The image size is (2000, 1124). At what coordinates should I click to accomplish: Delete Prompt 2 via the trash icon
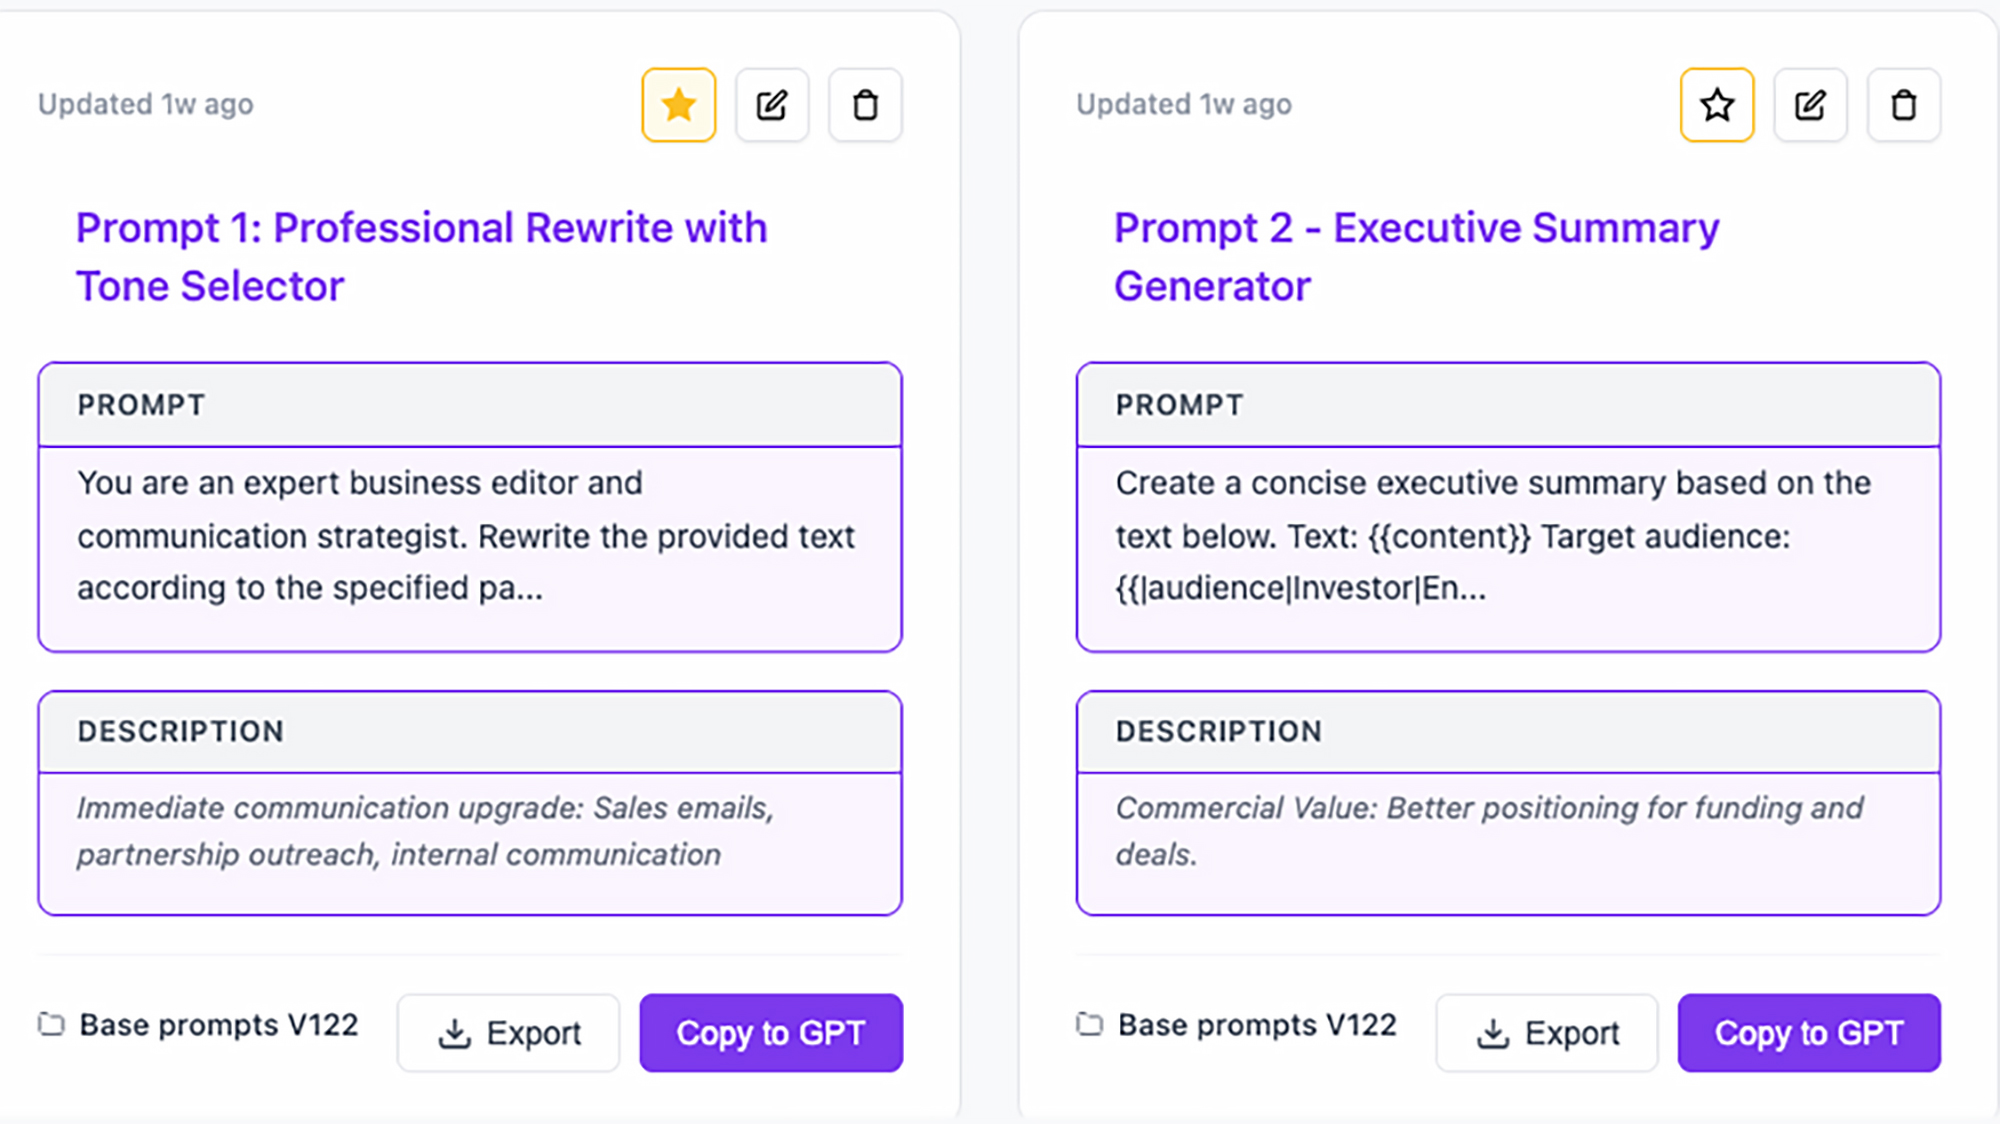1903,104
